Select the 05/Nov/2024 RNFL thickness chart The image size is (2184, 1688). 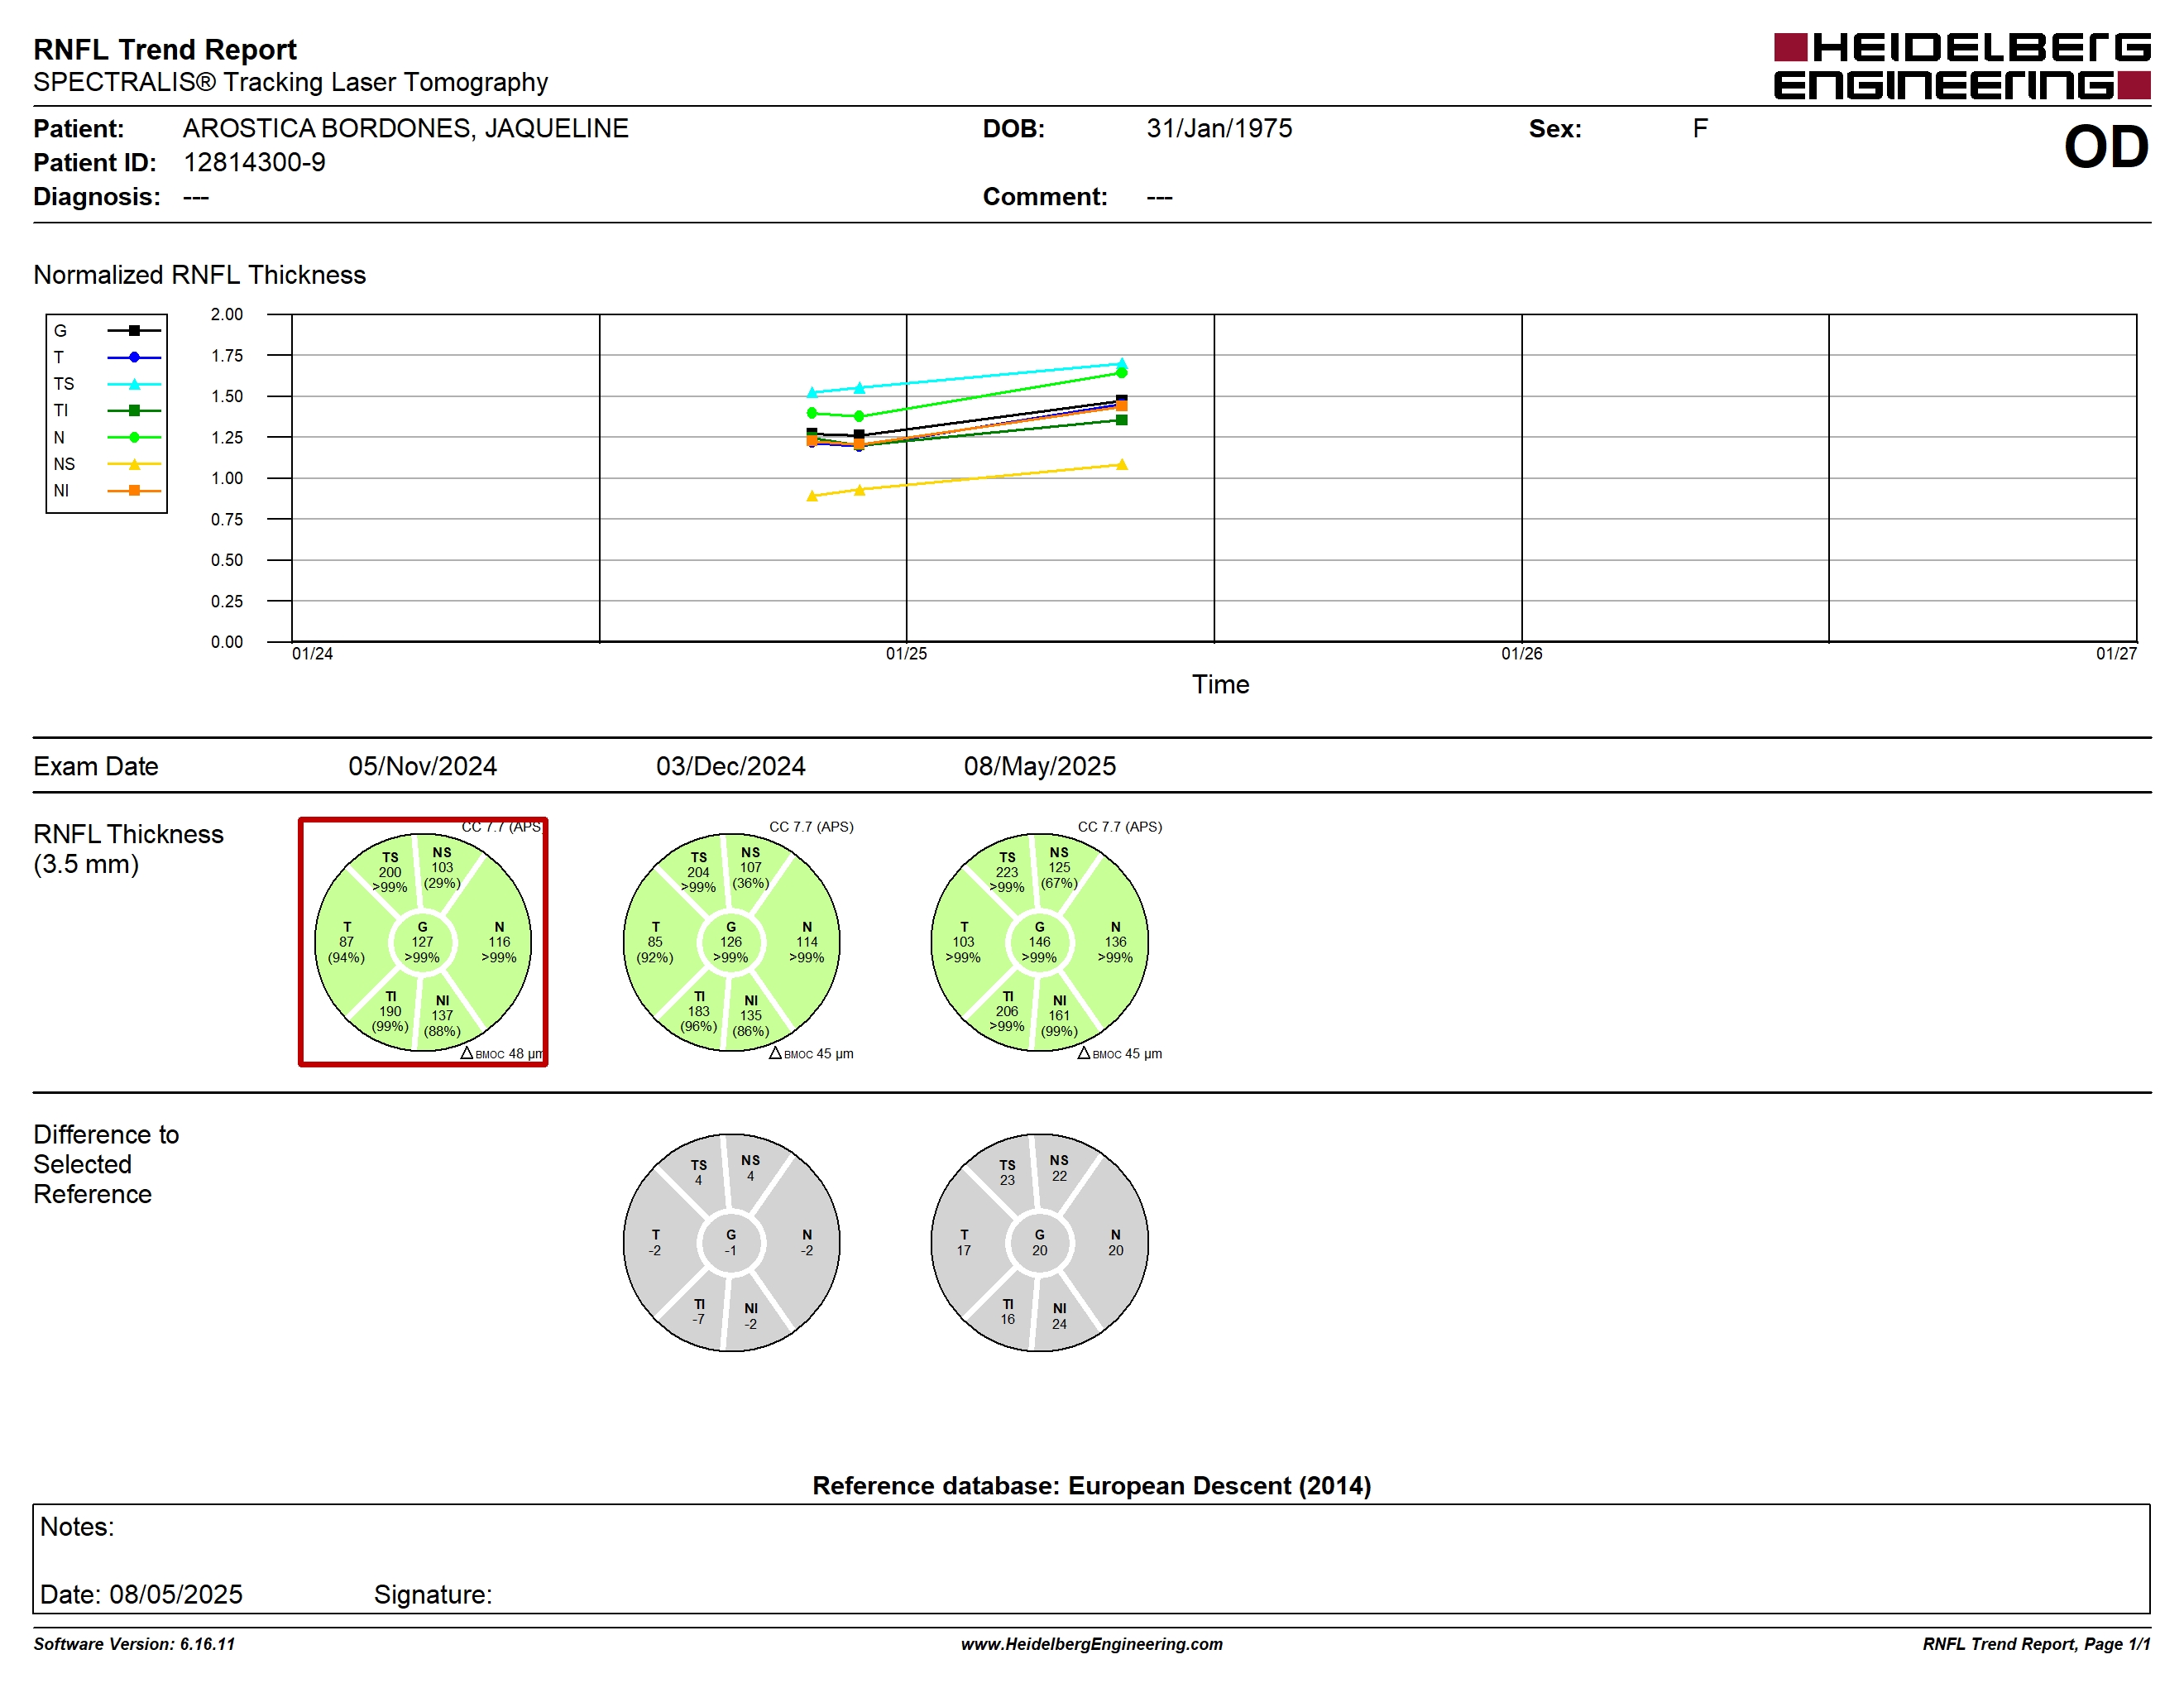tap(423, 942)
